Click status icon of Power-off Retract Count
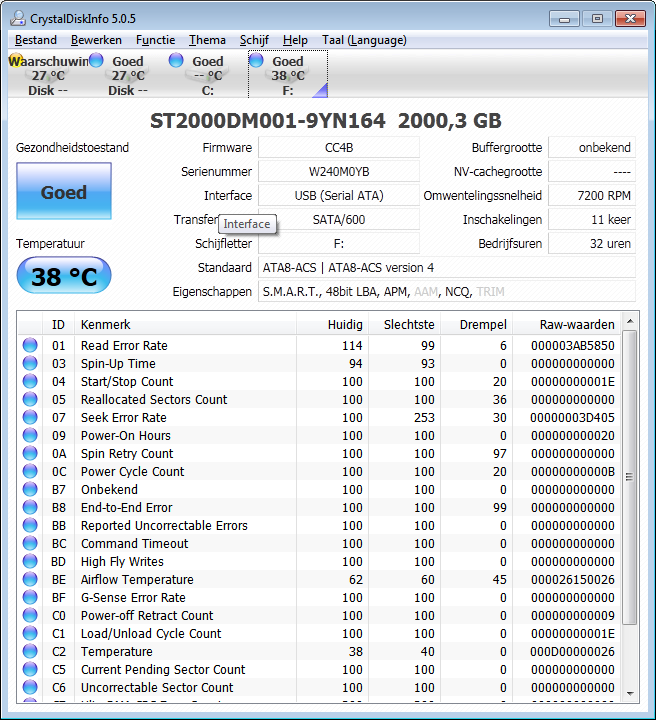Viewport: 656px width, 720px height. click(x=30, y=615)
